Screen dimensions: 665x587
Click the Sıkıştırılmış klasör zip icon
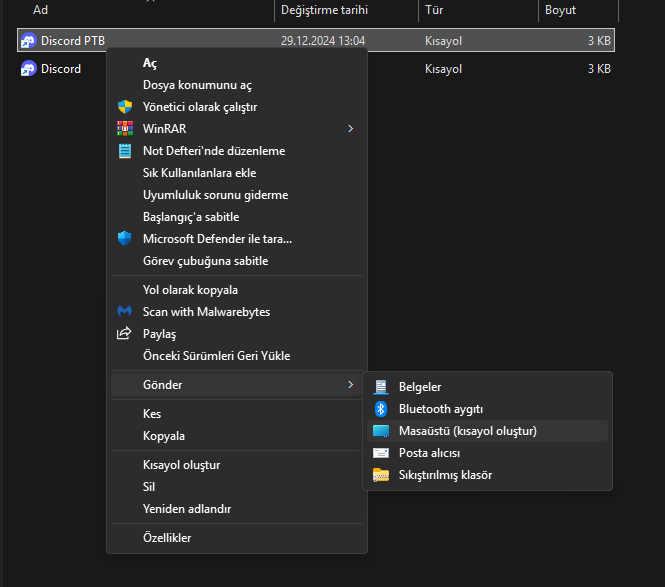pos(381,475)
